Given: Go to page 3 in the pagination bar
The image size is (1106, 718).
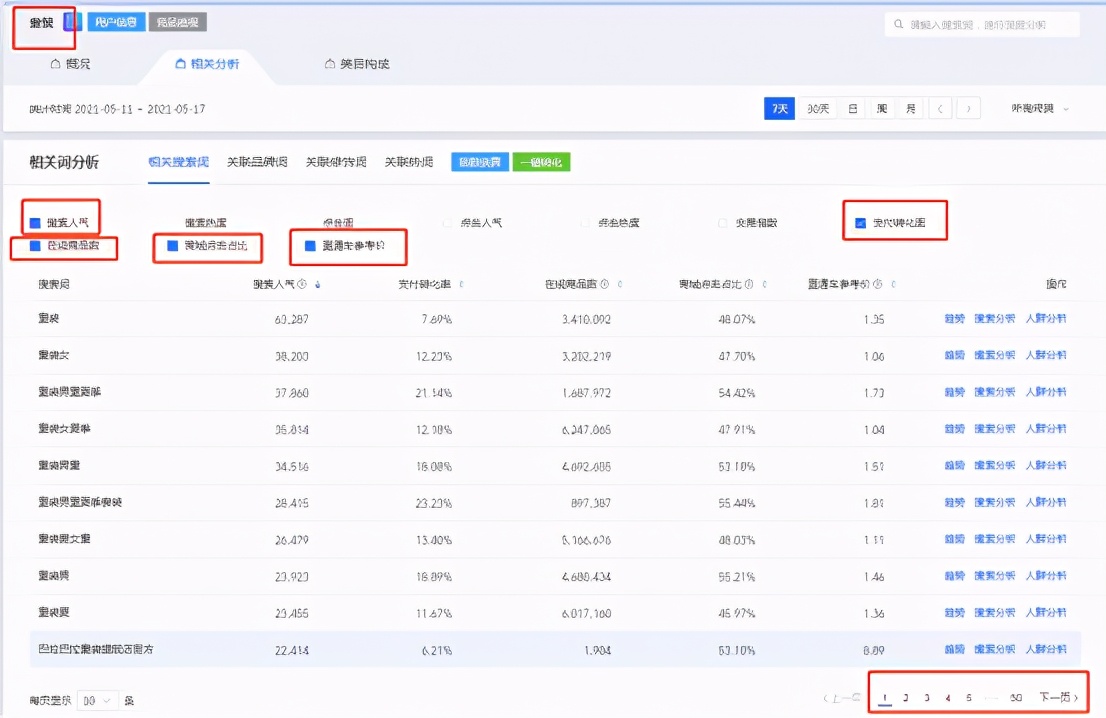Looking at the screenshot, I should tap(927, 696).
